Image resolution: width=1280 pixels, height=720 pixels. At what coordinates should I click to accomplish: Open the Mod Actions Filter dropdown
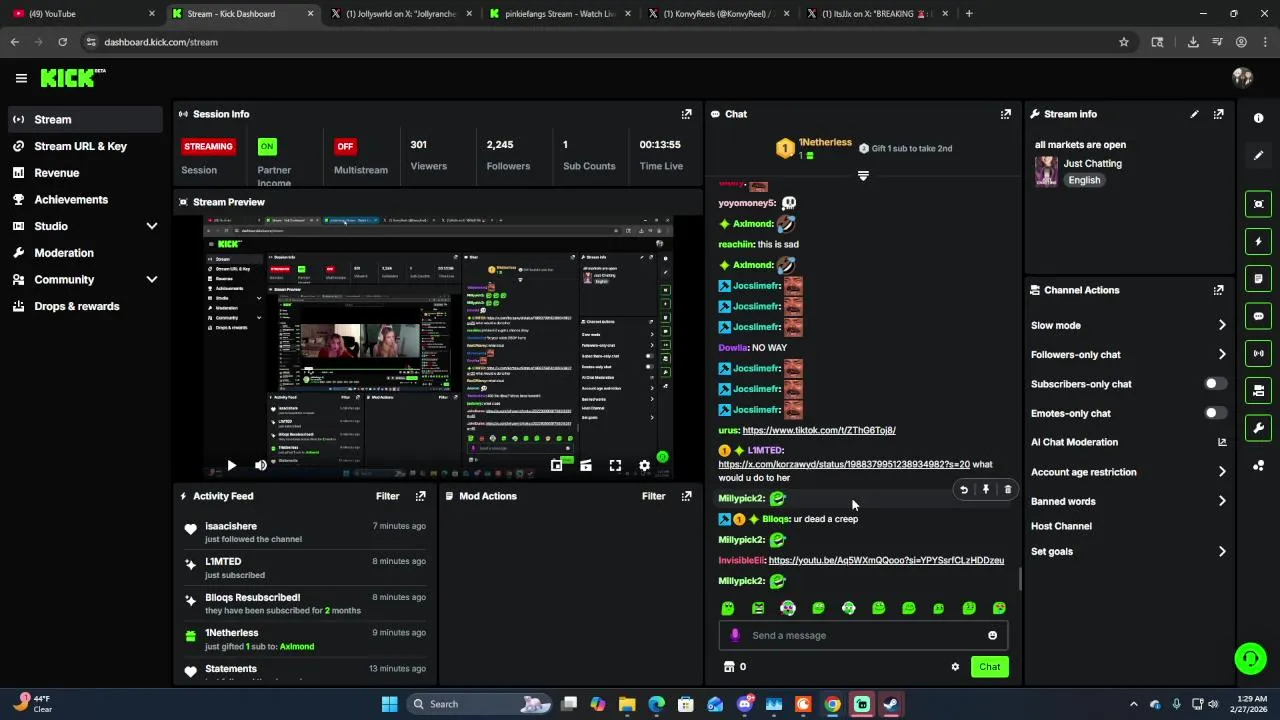point(653,496)
